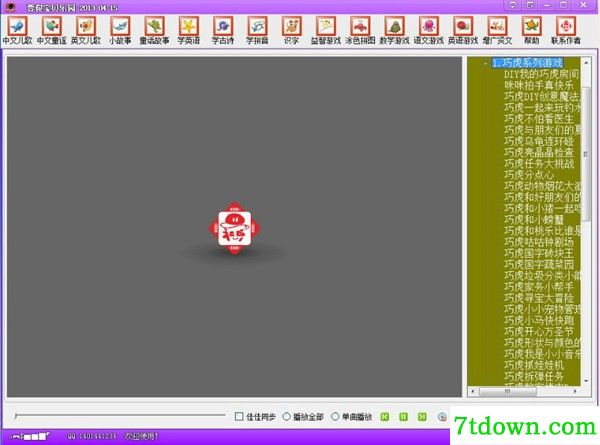This screenshot has width=600, height=445.
Task: Collapse the 1.巧虎系列游戏 tree node
Action: pos(486,63)
